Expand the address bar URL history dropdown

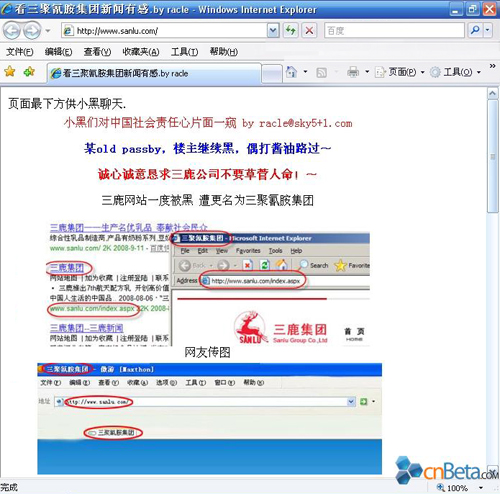click(273, 31)
